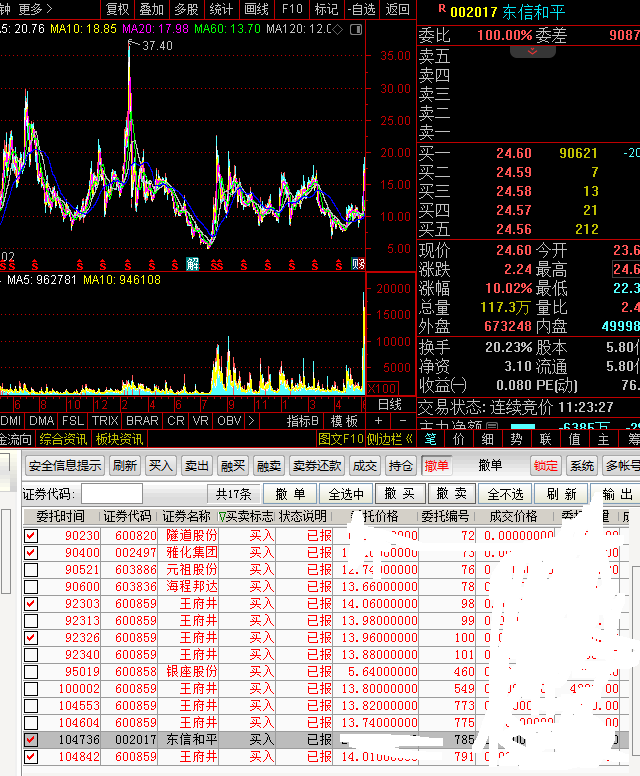
Task: Open the 综合资讯 news tab
Action: tap(63, 439)
